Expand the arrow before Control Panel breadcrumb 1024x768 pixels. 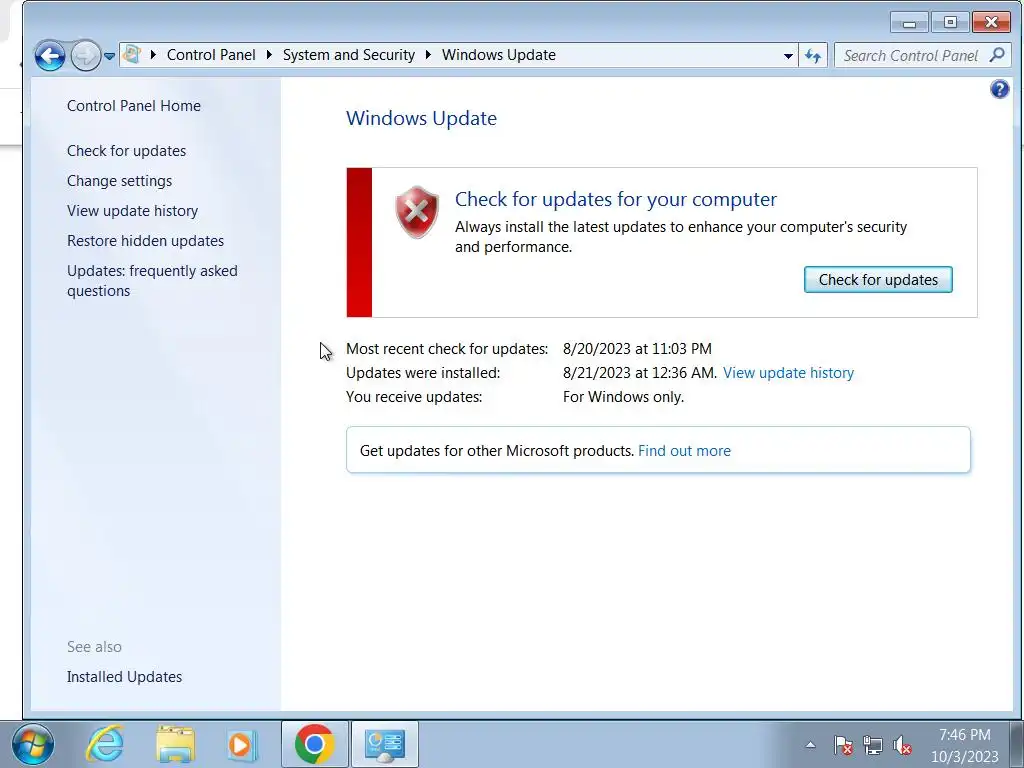click(153, 55)
